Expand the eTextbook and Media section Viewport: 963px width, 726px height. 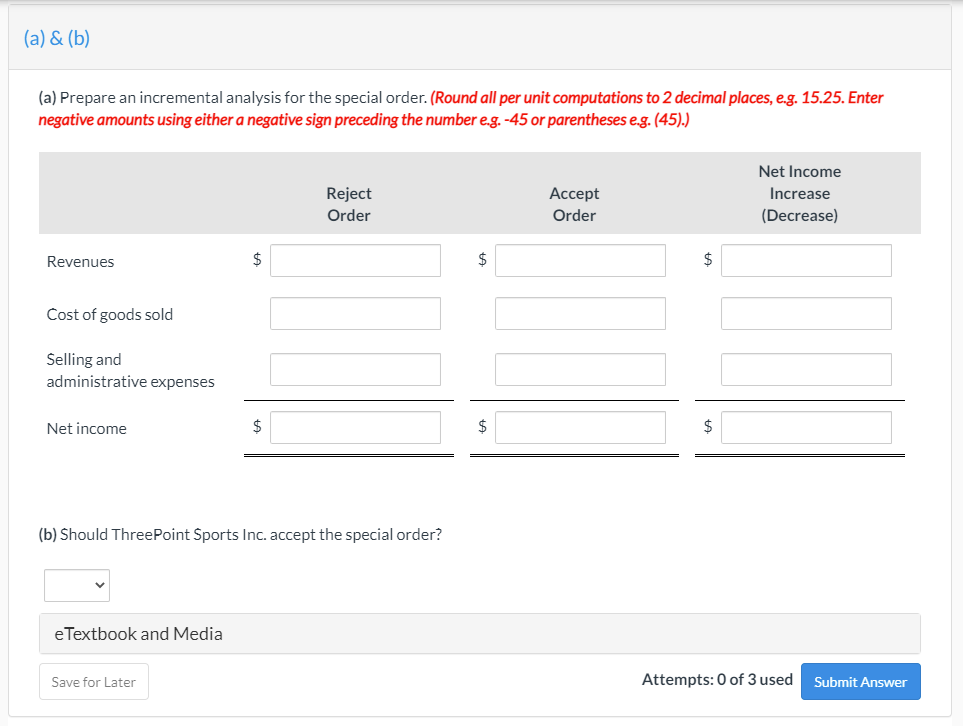click(139, 633)
